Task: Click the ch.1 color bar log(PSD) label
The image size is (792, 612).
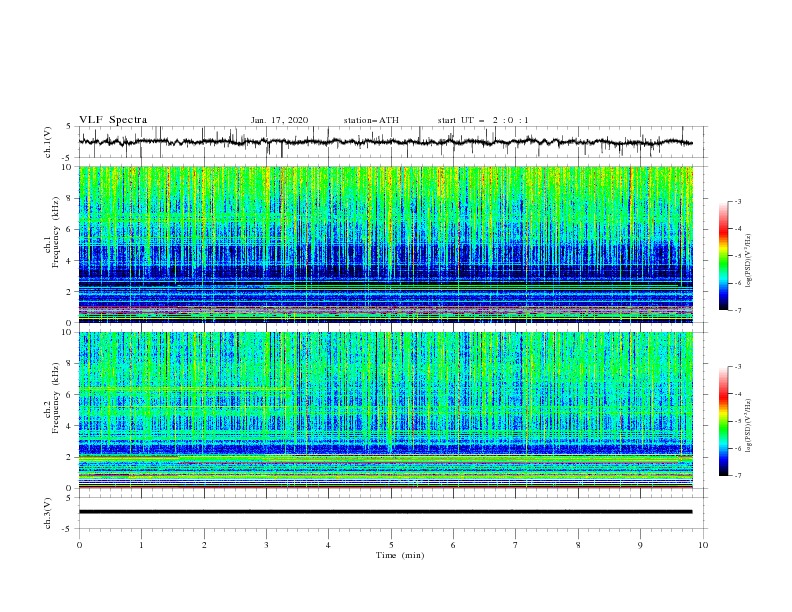Action: pyautogui.click(x=749, y=261)
